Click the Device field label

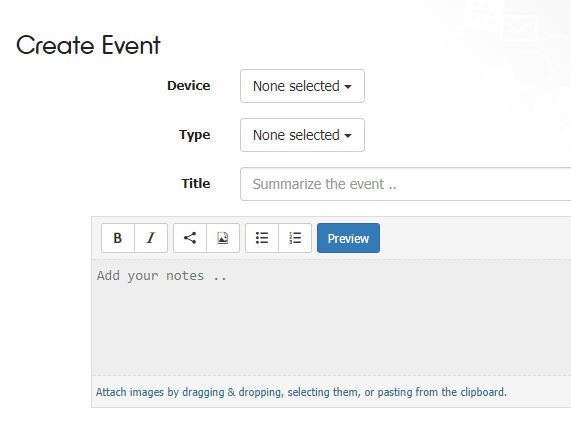click(189, 86)
